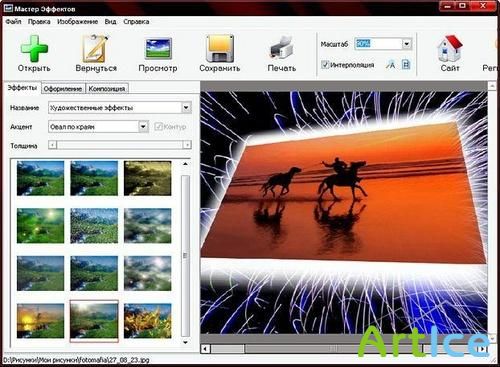Open the Изображение menu
The height and width of the screenshot is (367, 500).
pos(78,22)
